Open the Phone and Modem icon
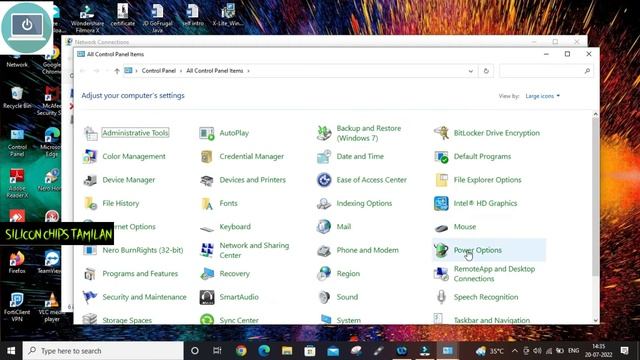The width and height of the screenshot is (640, 360). (324, 250)
